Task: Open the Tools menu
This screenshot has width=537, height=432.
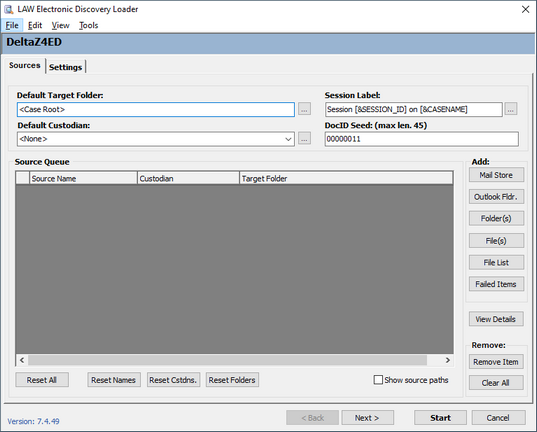Action: [88, 25]
